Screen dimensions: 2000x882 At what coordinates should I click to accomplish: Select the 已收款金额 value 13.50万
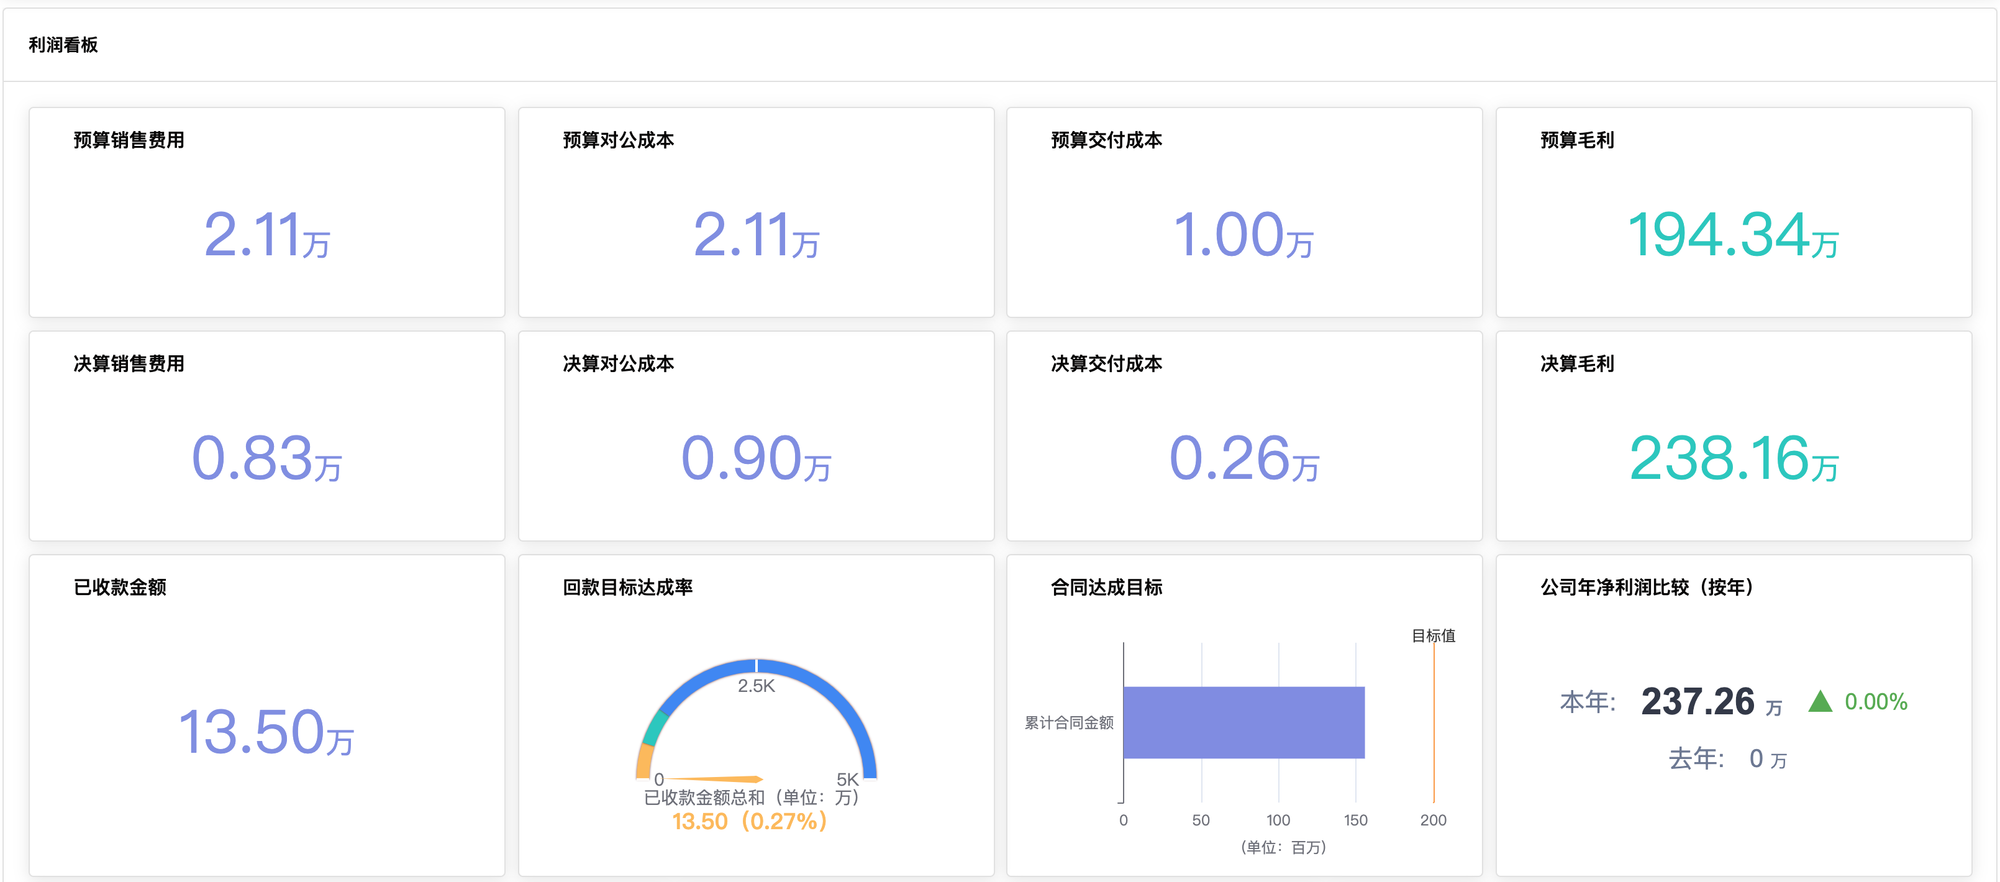click(x=267, y=732)
